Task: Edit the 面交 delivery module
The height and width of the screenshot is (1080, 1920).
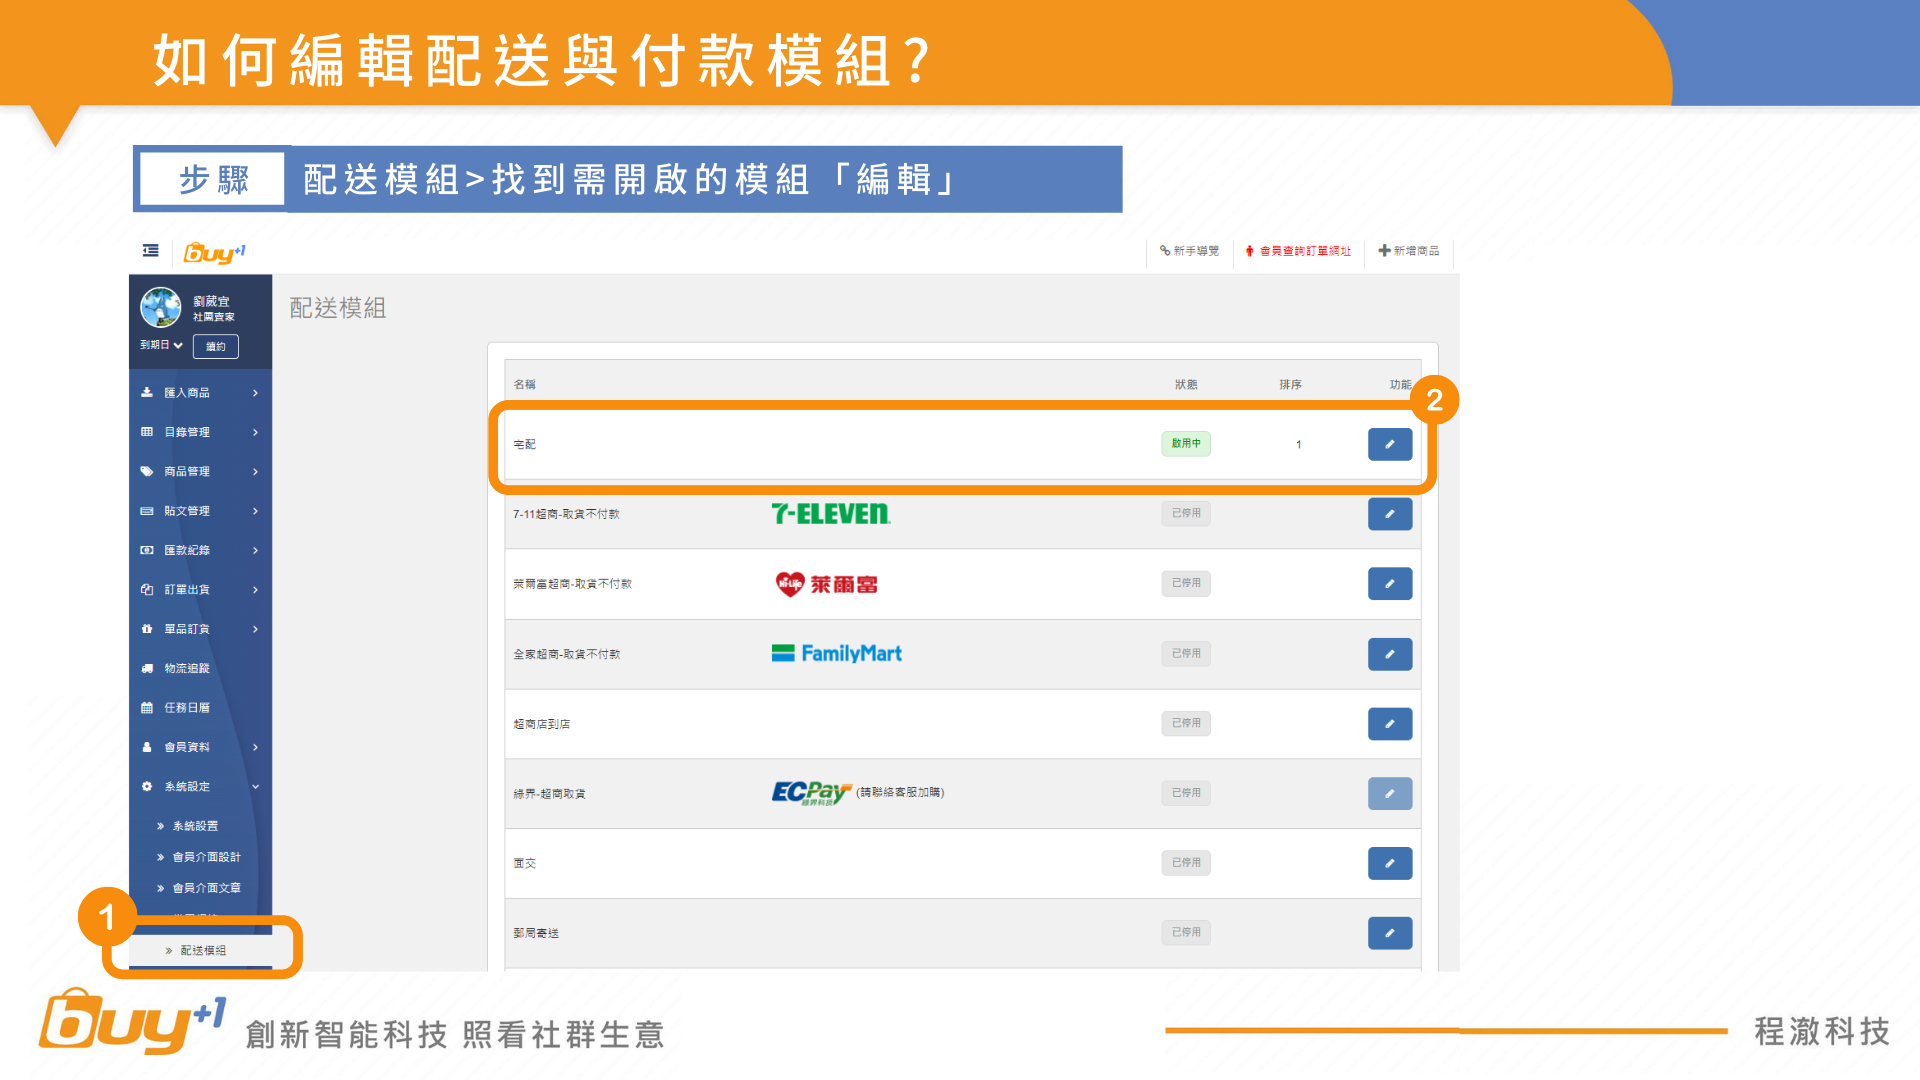Action: click(1389, 863)
